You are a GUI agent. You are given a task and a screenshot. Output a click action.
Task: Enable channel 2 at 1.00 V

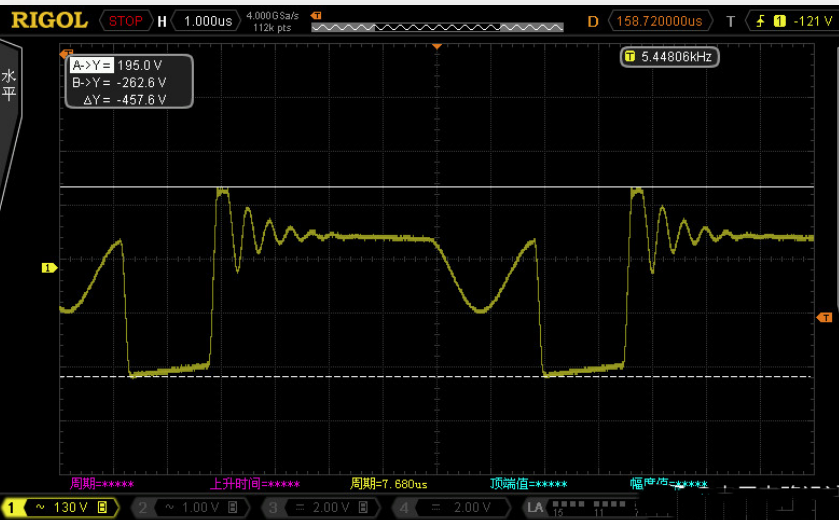coord(190,507)
